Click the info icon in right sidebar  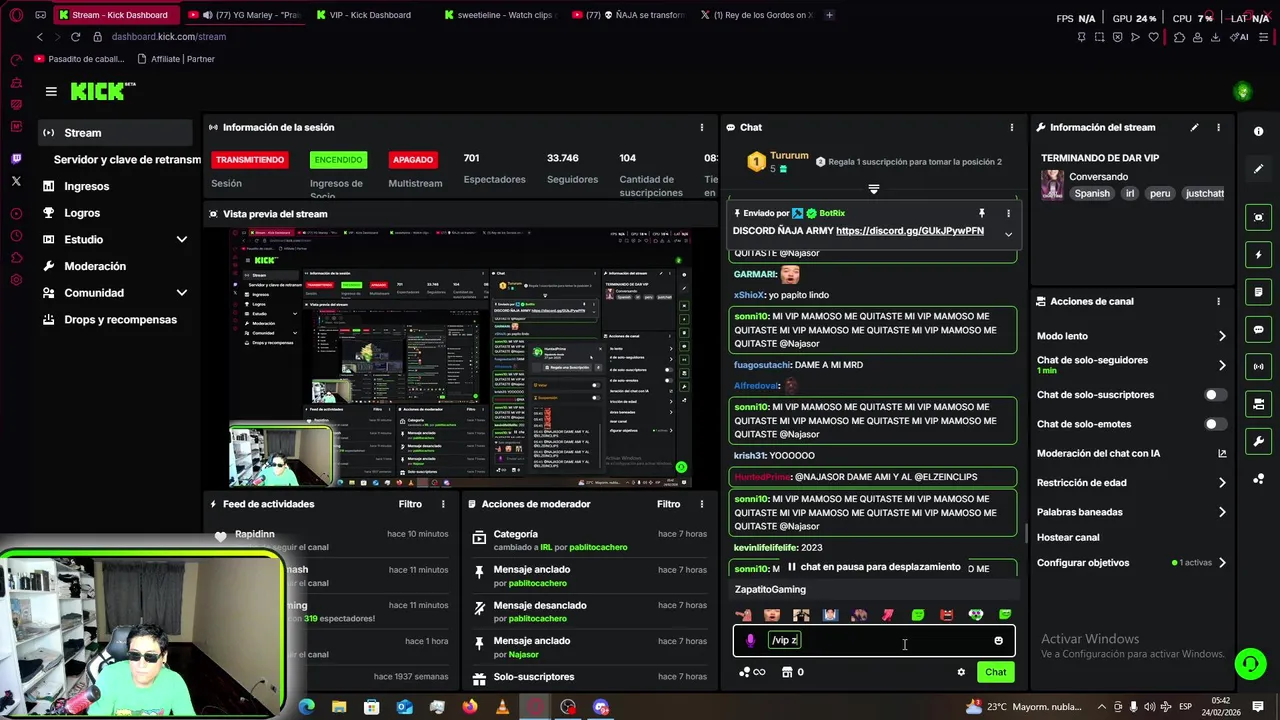coord(1258,131)
